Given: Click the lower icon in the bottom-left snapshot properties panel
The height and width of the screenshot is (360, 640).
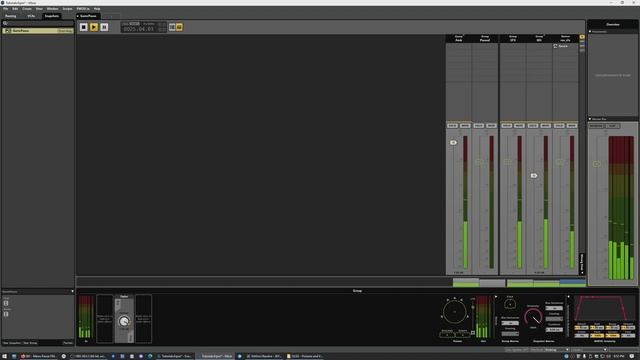Looking at the screenshot, I should [6, 314].
